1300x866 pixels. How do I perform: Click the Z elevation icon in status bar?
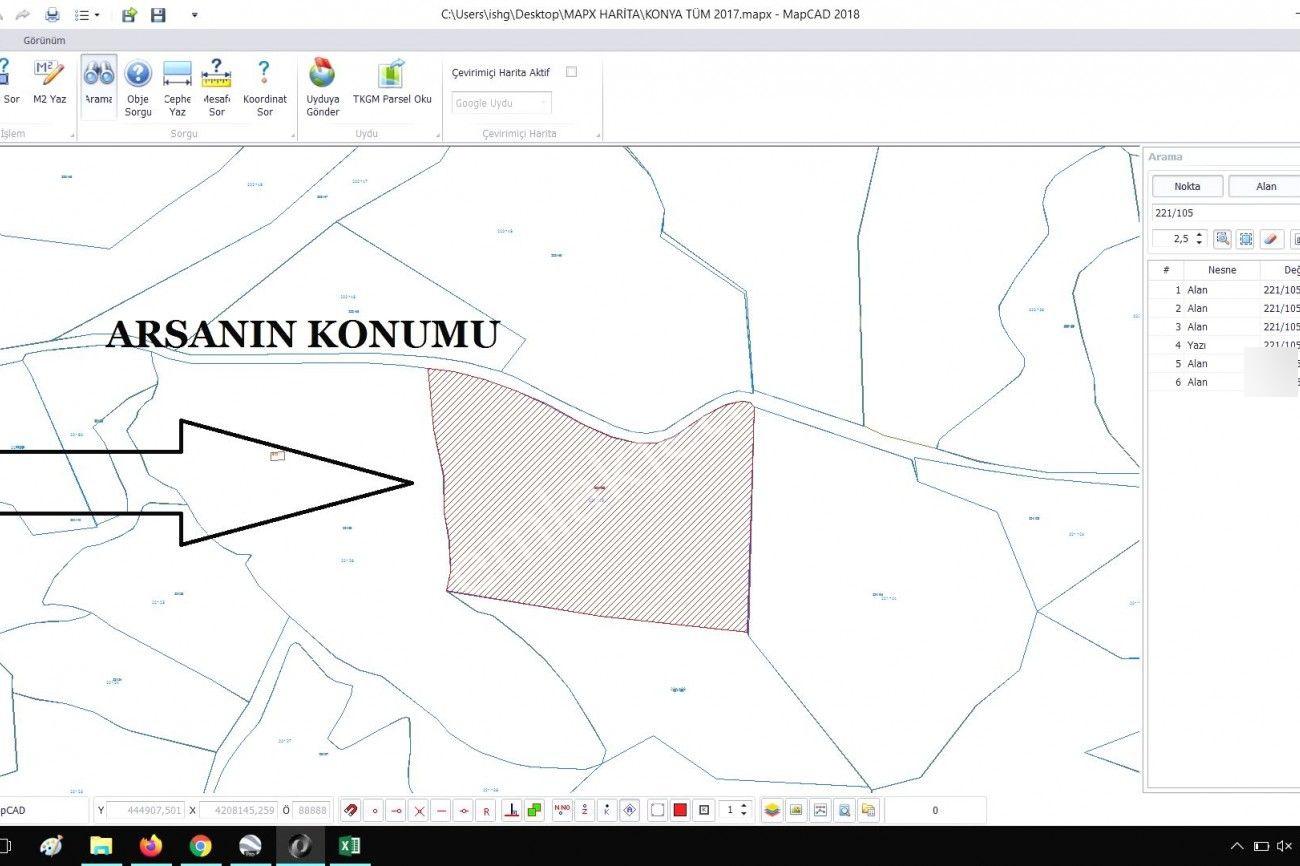[x=584, y=810]
